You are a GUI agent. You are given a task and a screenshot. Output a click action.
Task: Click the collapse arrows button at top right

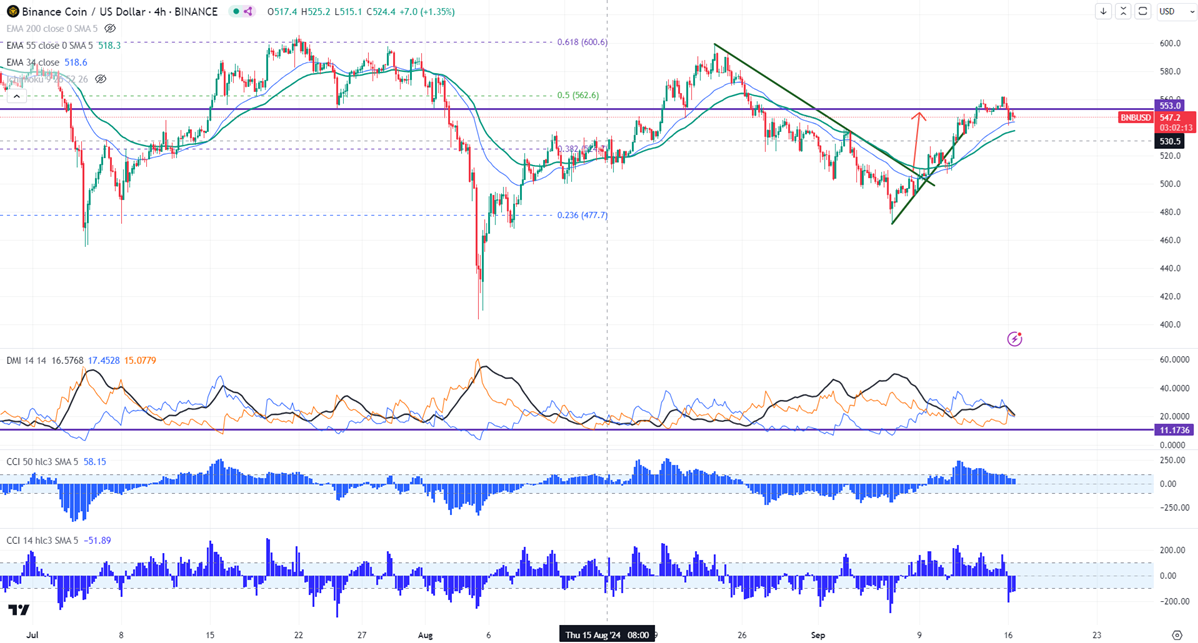1123,11
